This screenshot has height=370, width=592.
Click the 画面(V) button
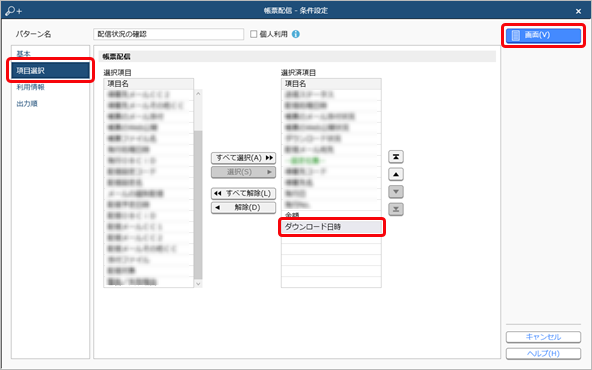[x=543, y=35]
